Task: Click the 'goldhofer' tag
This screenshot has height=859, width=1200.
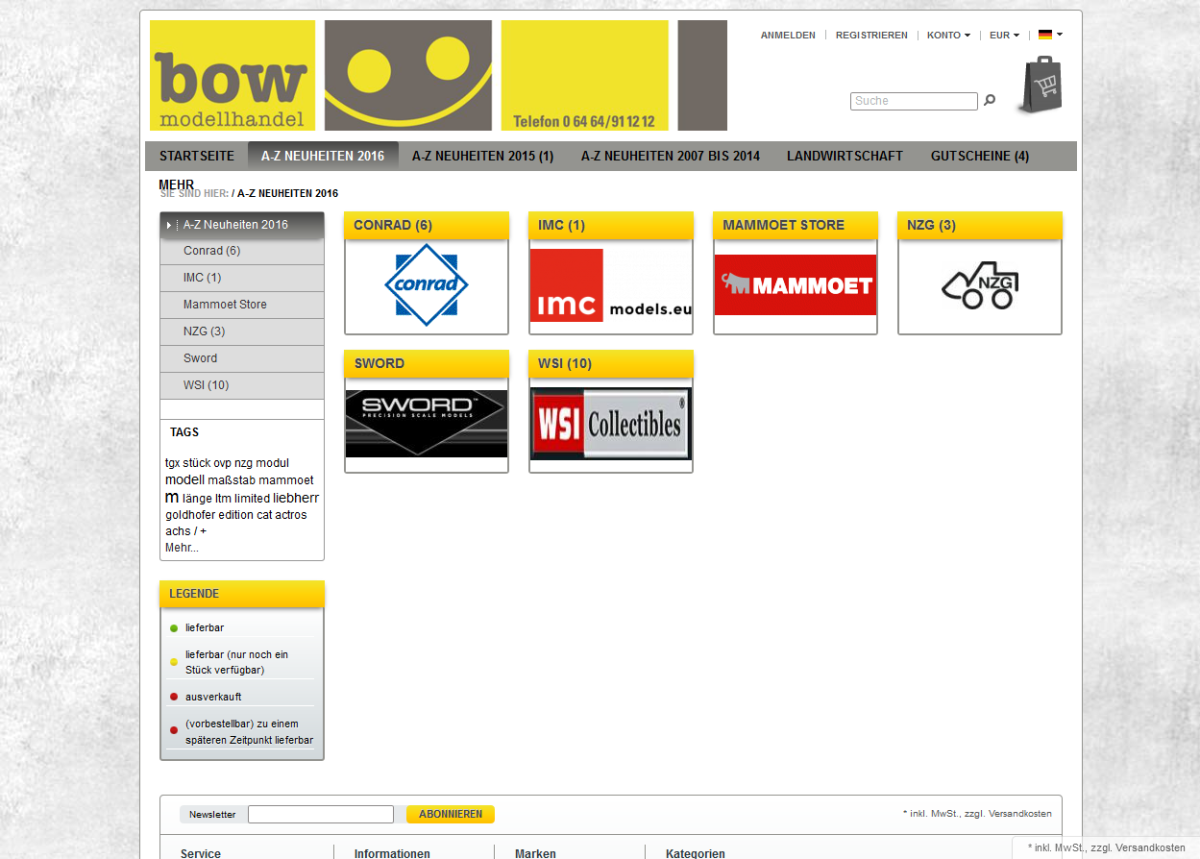Action: (190, 515)
